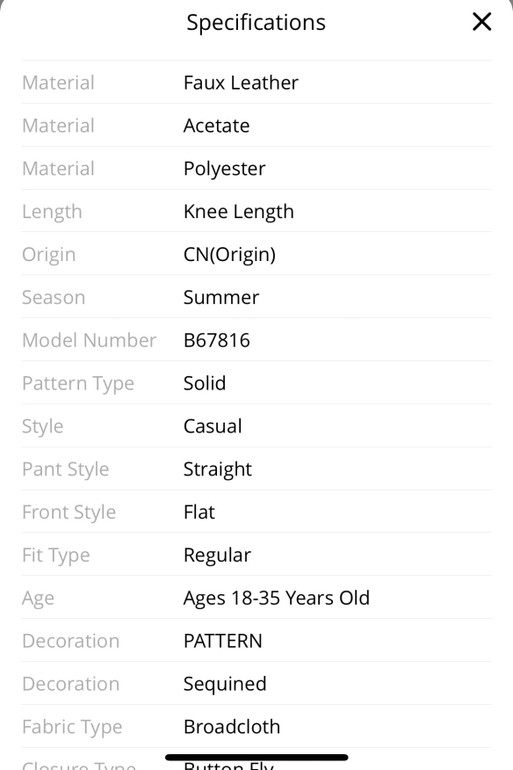The width and height of the screenshot is (513, 770).
Task: Tap the black home indicator bar
Action: [257, 757]
